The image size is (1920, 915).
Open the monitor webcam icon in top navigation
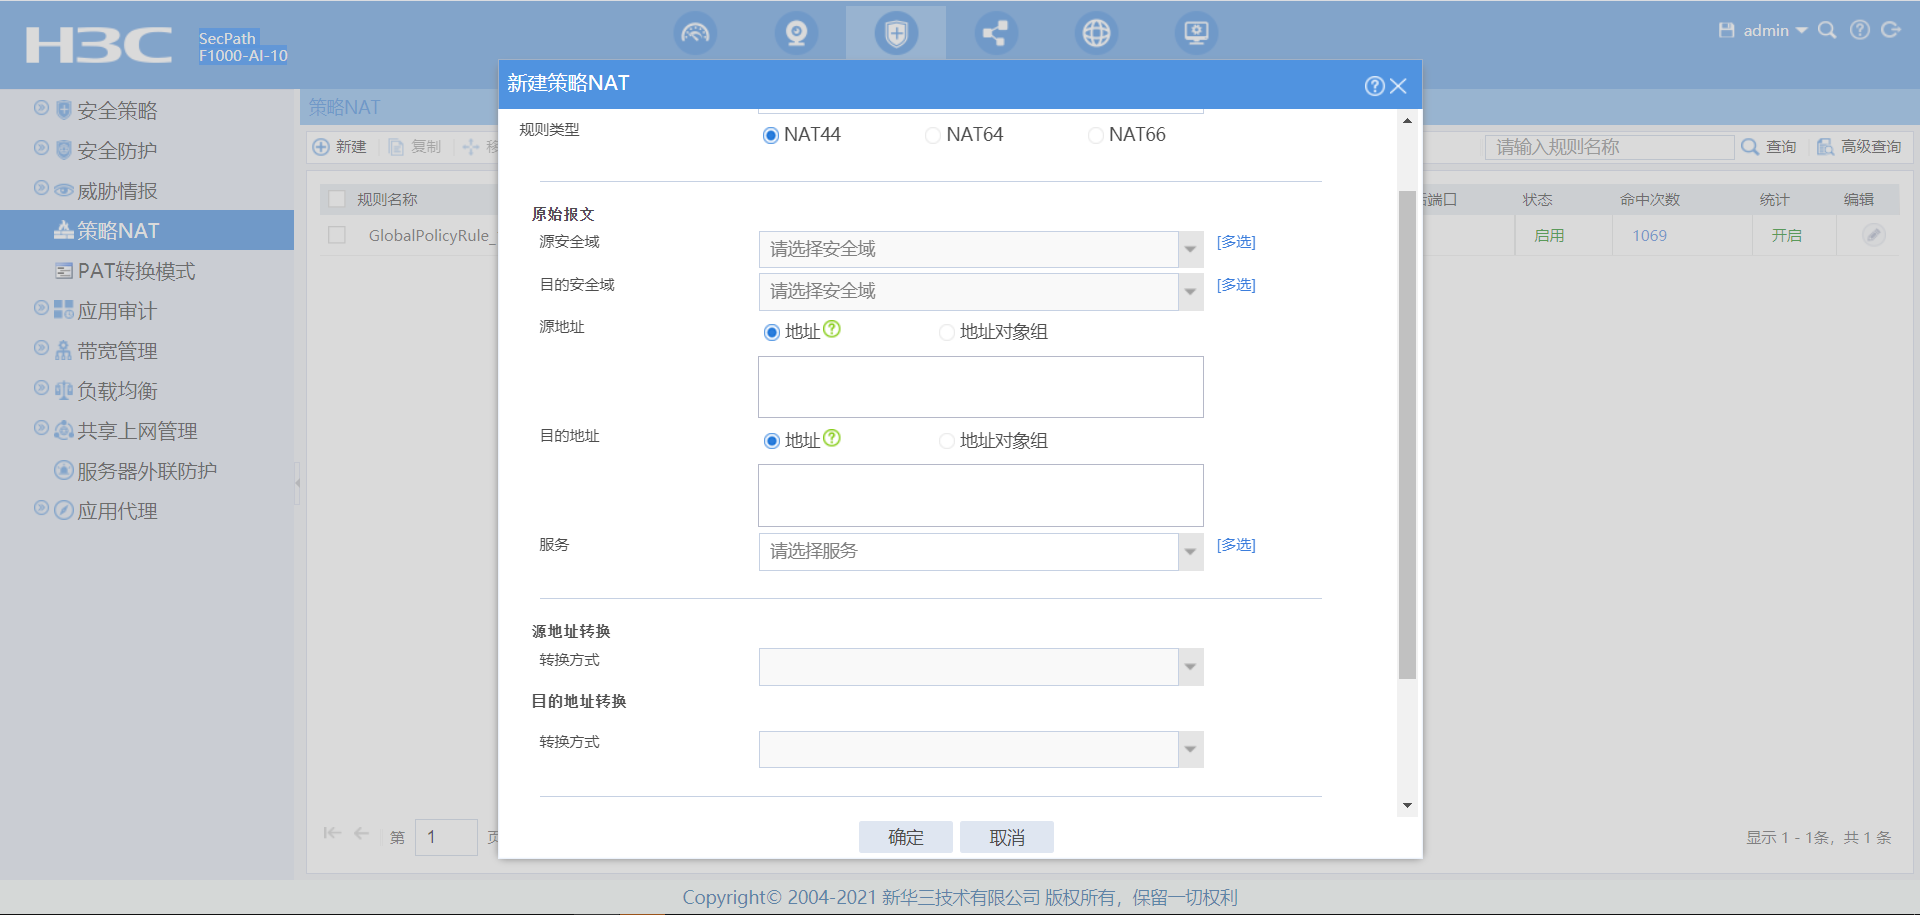pyautogui.click(x=796, y=33)
